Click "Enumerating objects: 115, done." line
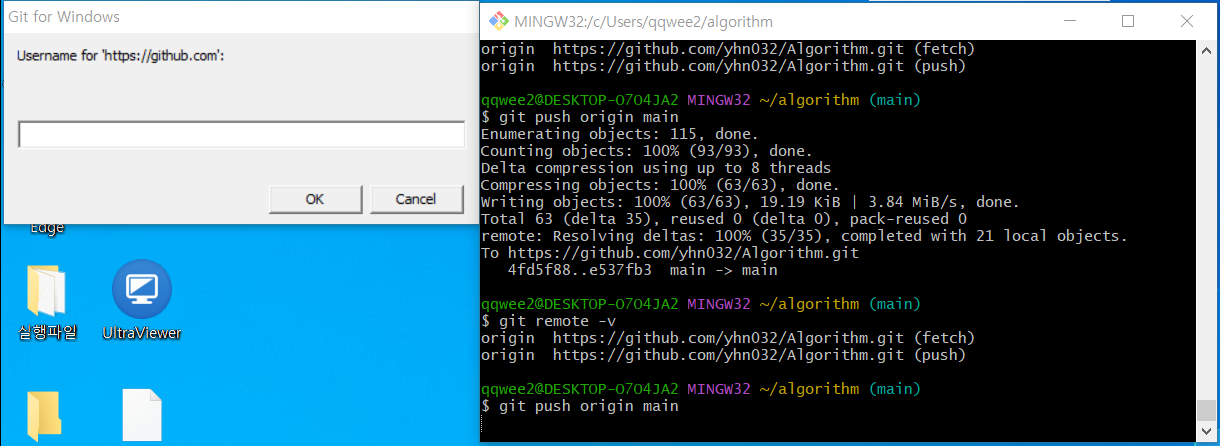The width and height of the screenshot is (1220, 446). coord(619,134)
